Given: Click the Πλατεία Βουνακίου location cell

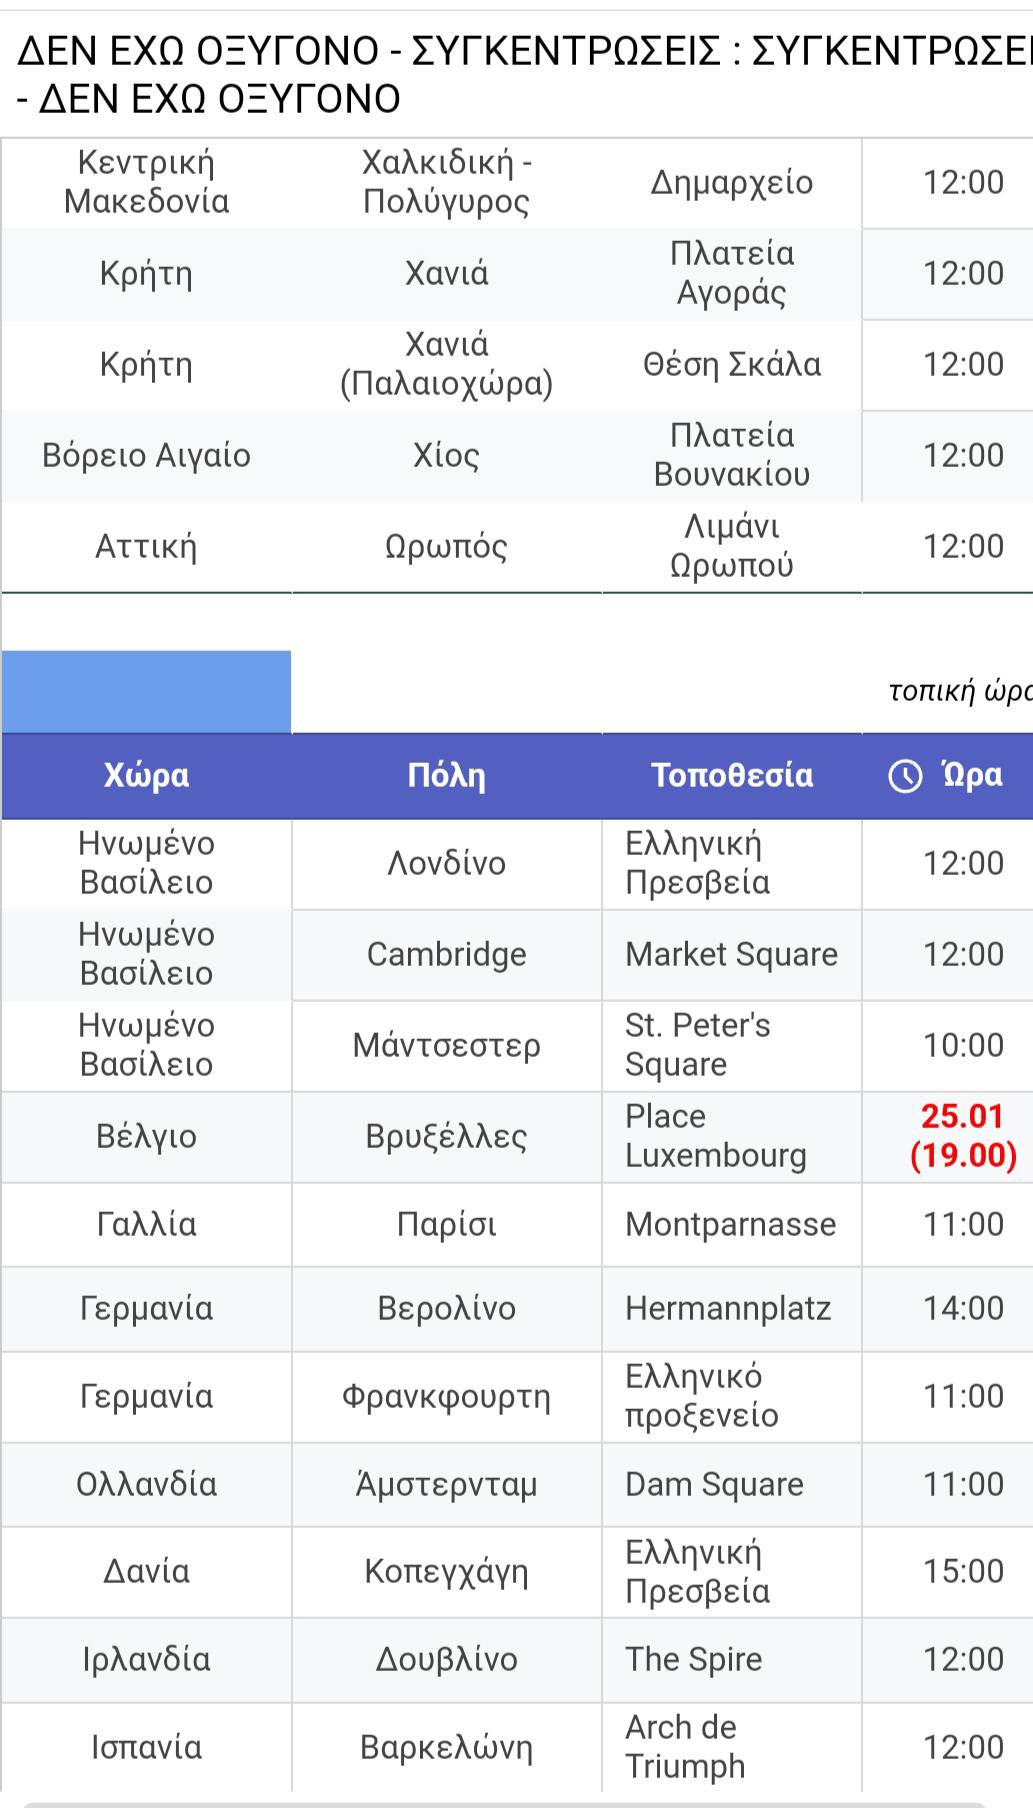Looking at the screenshot, I should click(x=732, y=456).
